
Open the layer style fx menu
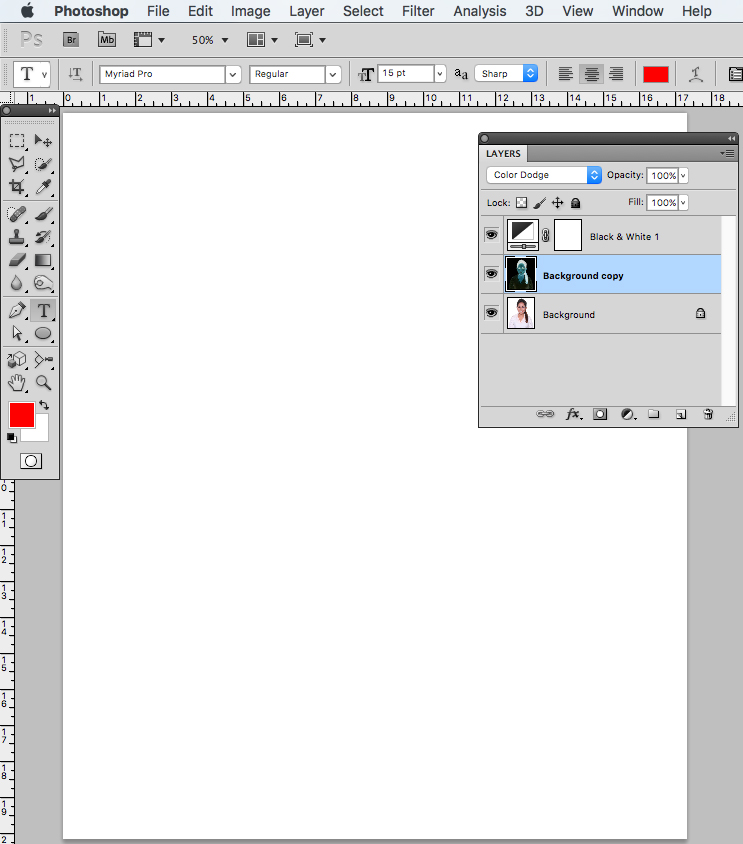pos(573,414)
